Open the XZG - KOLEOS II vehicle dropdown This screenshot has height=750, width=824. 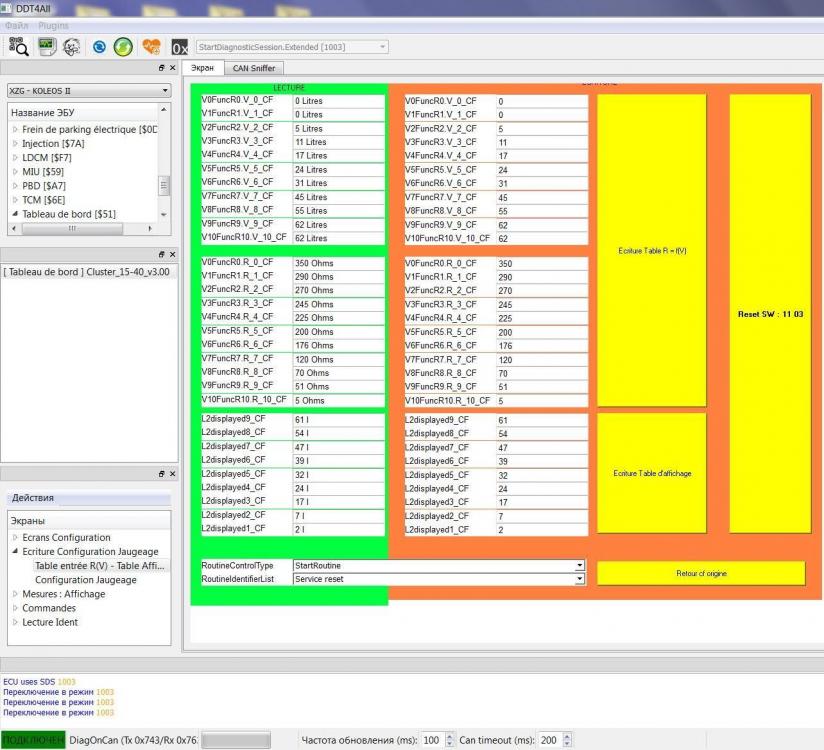(165, 90)
